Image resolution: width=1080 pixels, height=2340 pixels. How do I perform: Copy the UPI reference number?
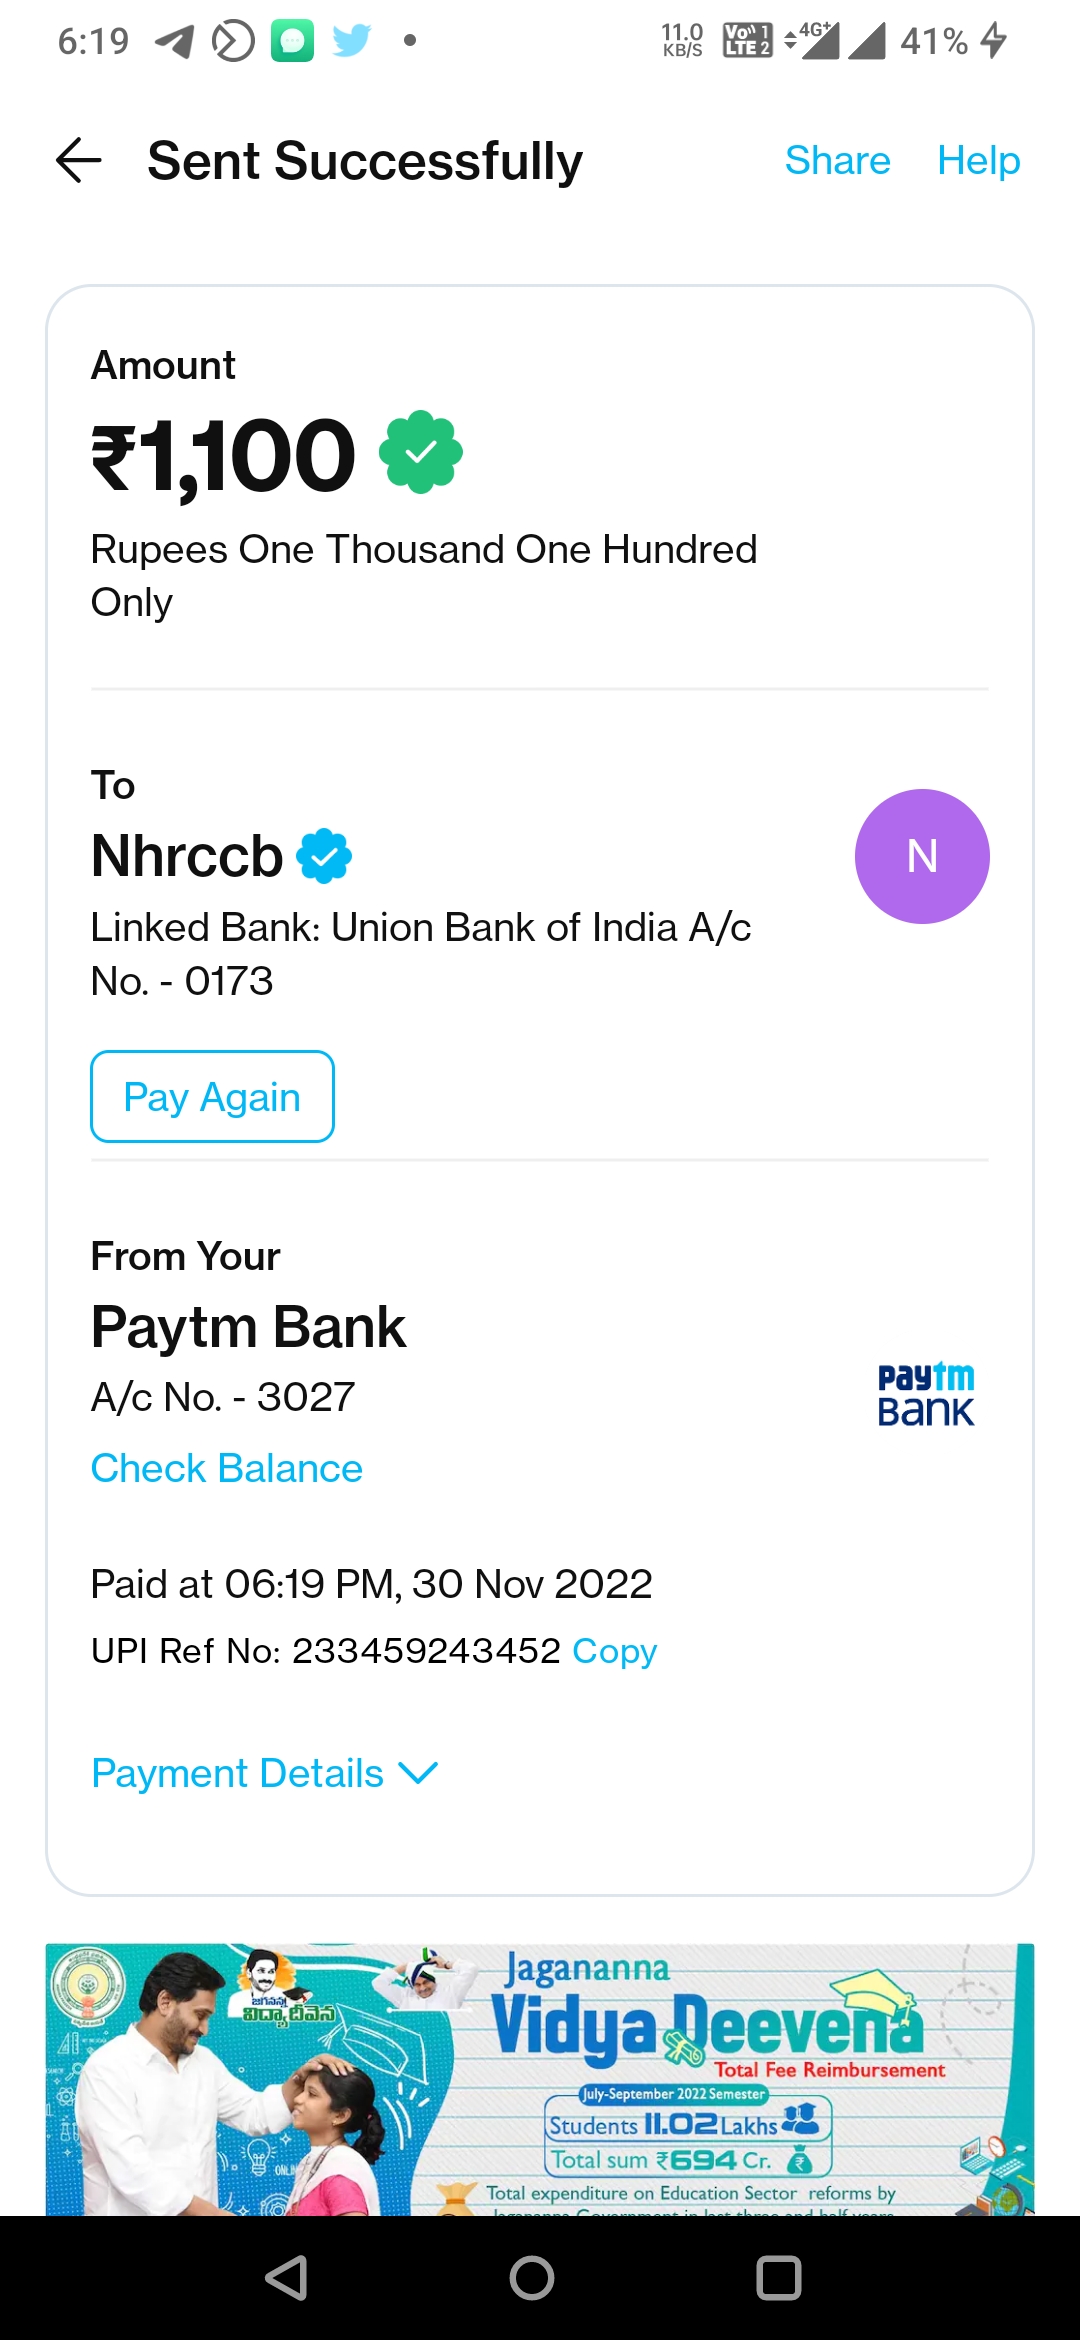614,1651
